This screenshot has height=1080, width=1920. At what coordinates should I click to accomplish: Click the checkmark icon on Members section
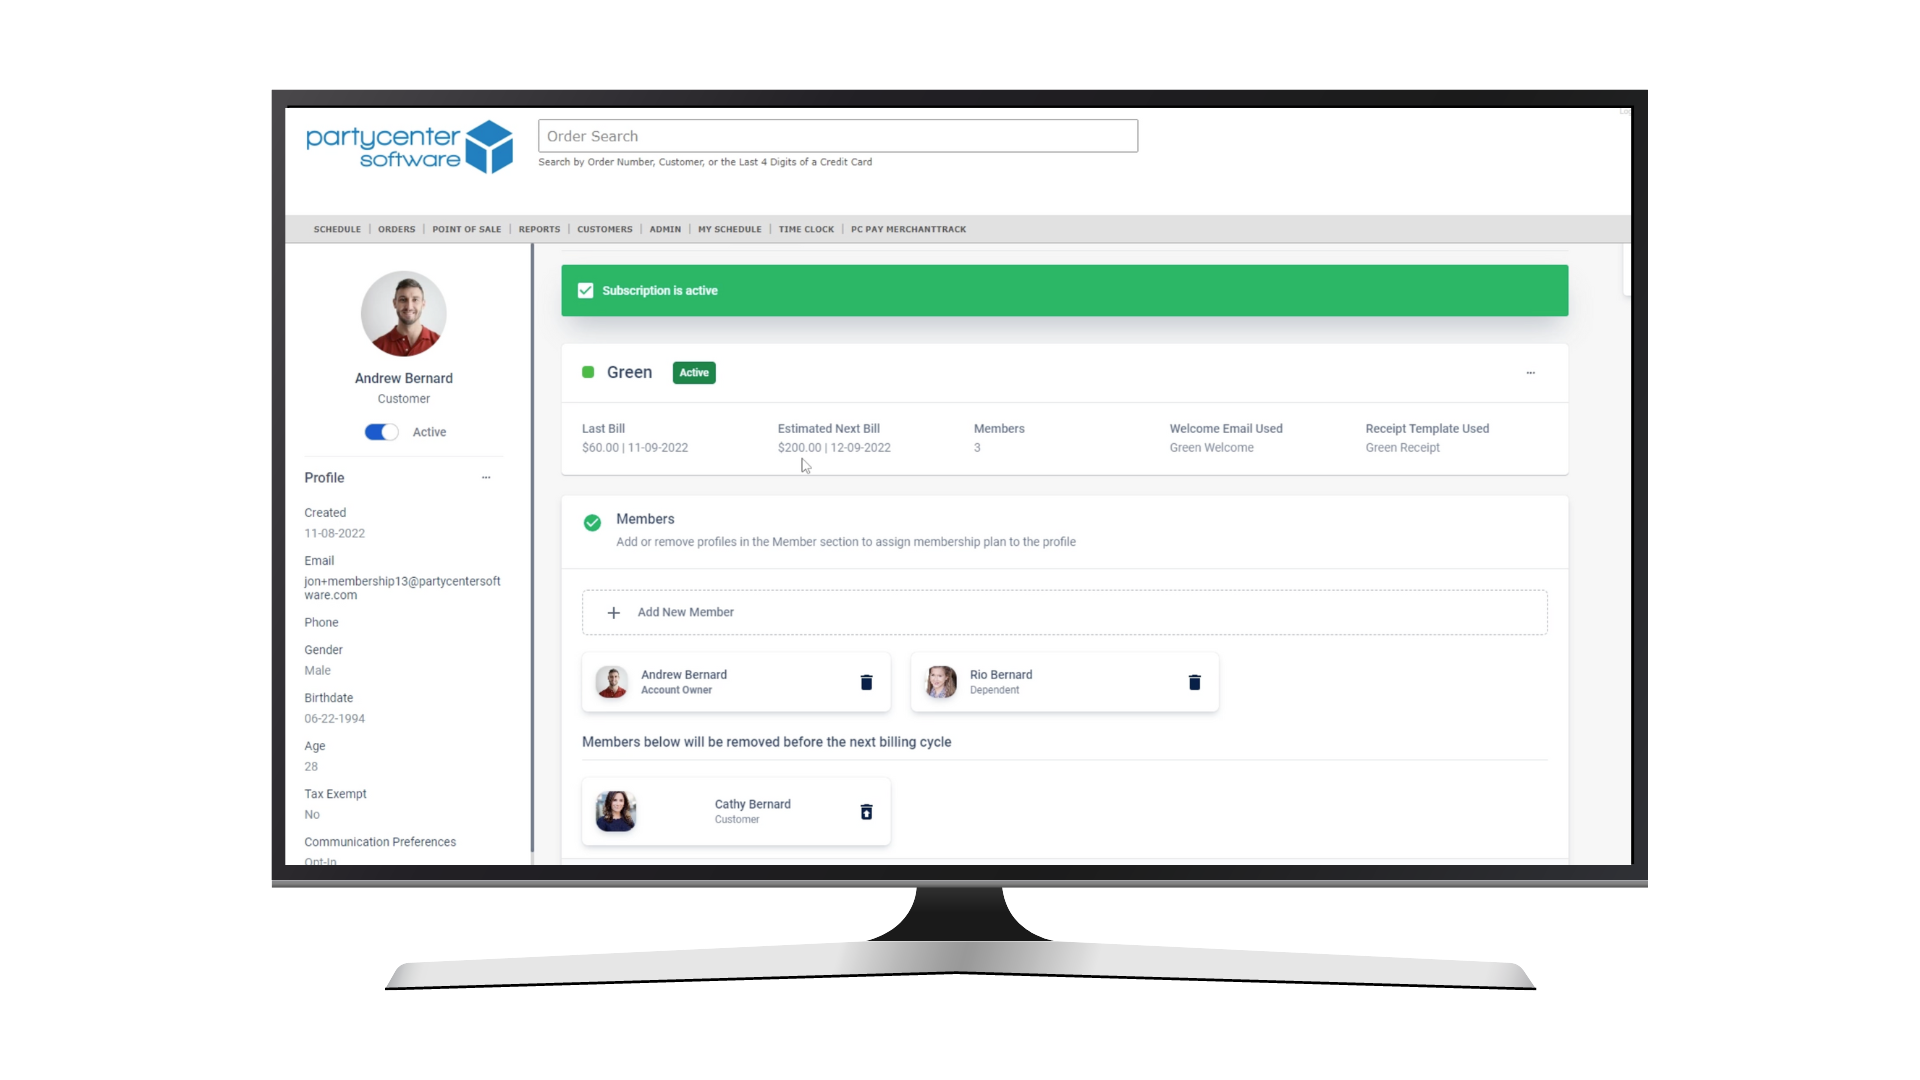(x=593, y=522)
